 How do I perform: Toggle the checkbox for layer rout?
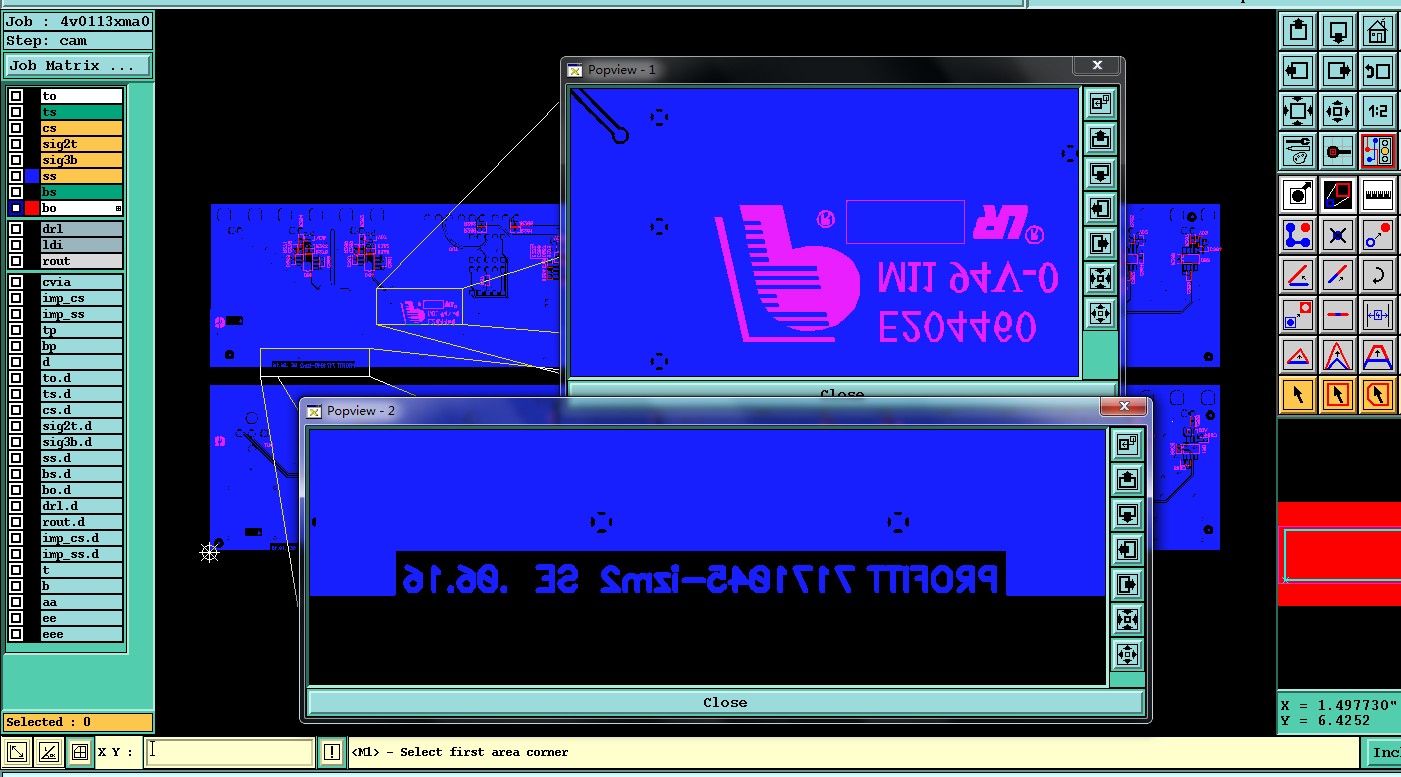point(16,261)
